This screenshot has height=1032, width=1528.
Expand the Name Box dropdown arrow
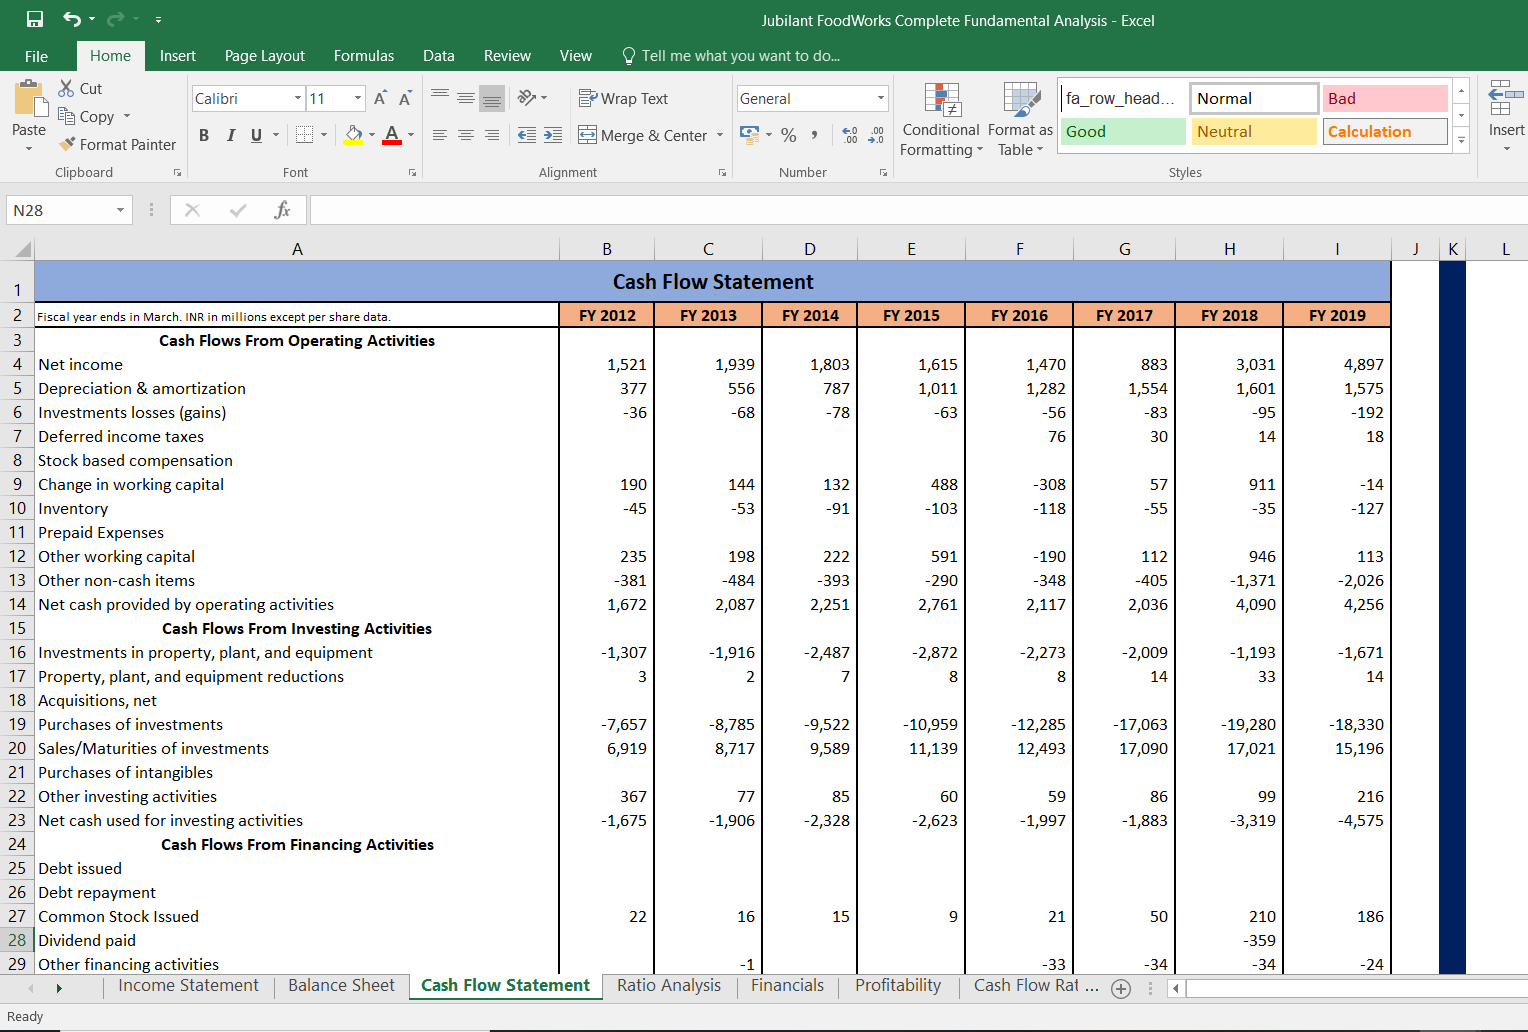(x=120, y=210)
